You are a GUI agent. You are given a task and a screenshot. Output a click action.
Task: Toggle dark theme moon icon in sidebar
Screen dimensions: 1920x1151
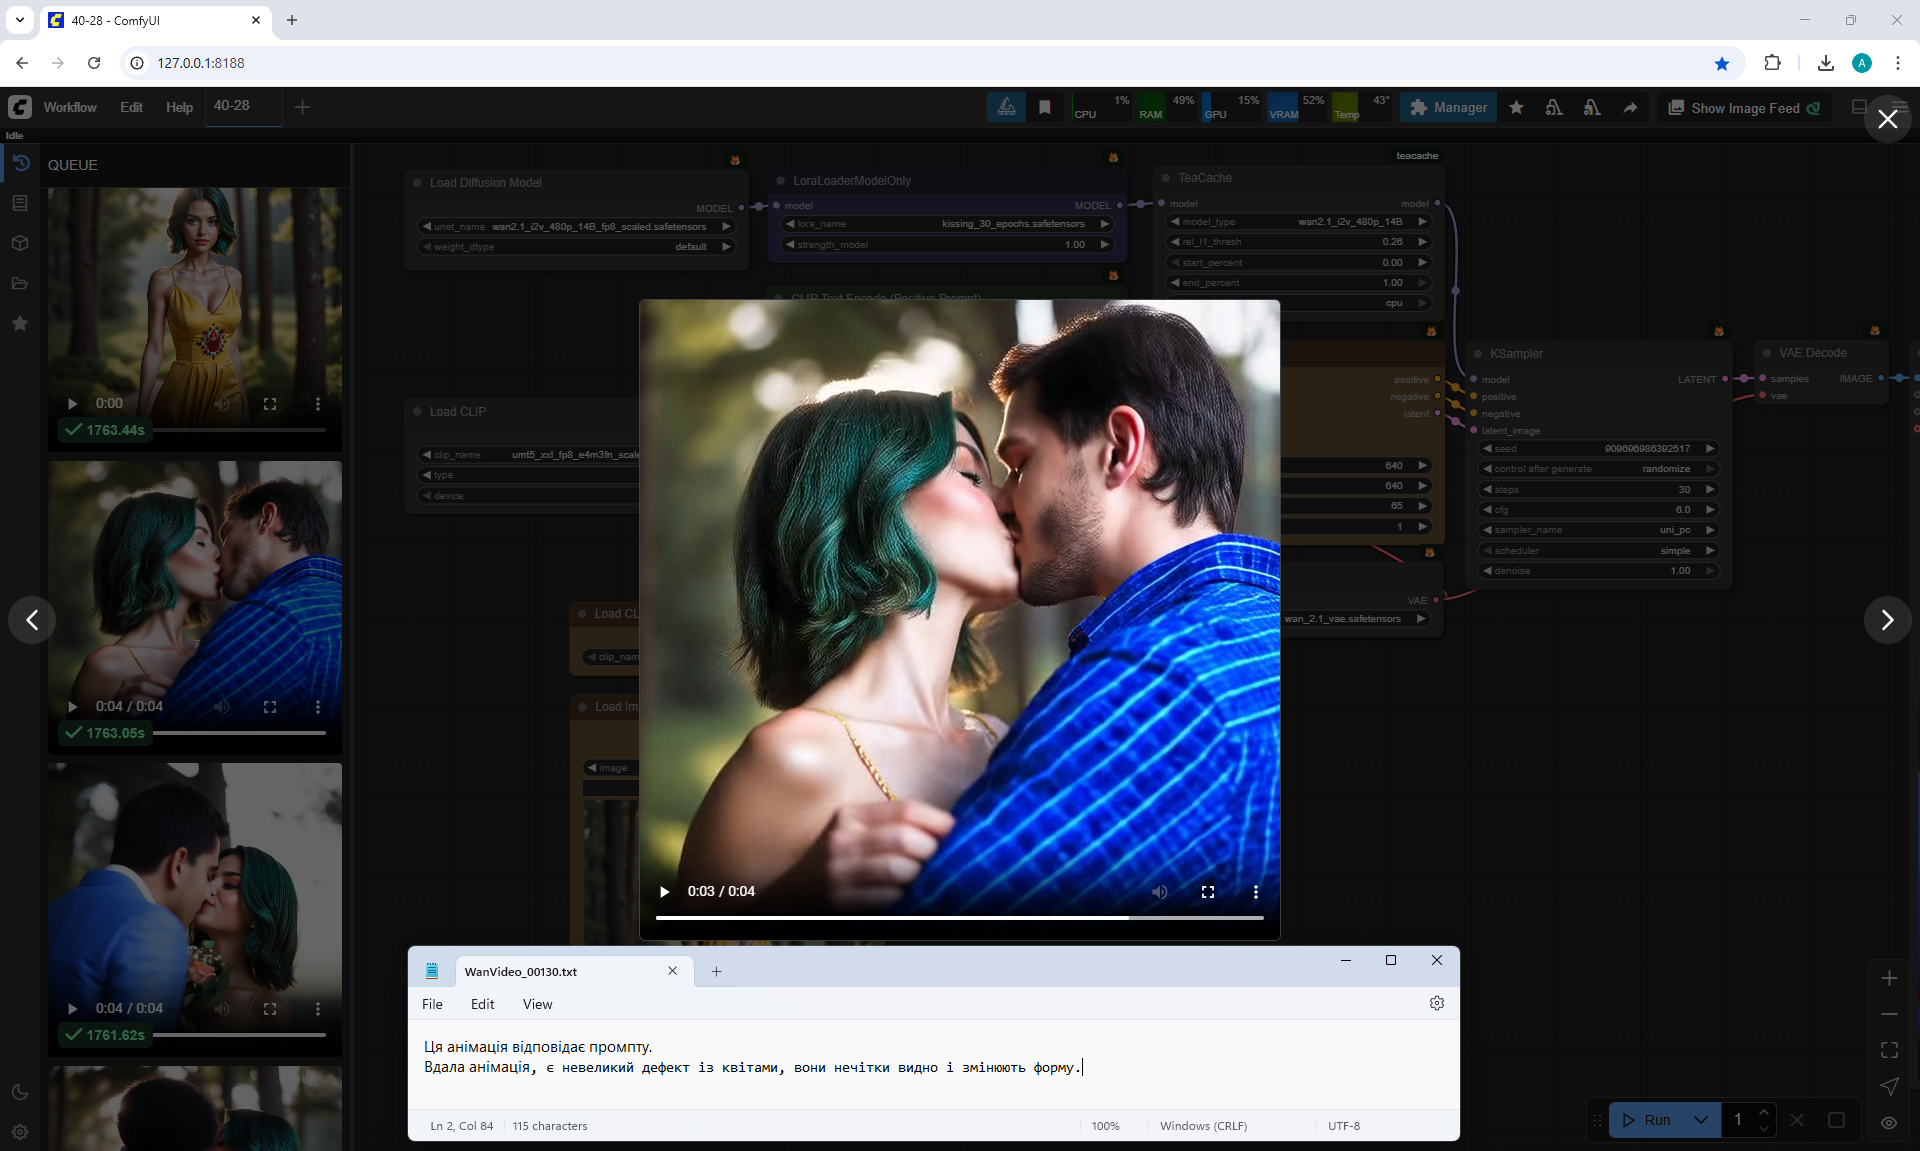click(x=20, y=1092)
